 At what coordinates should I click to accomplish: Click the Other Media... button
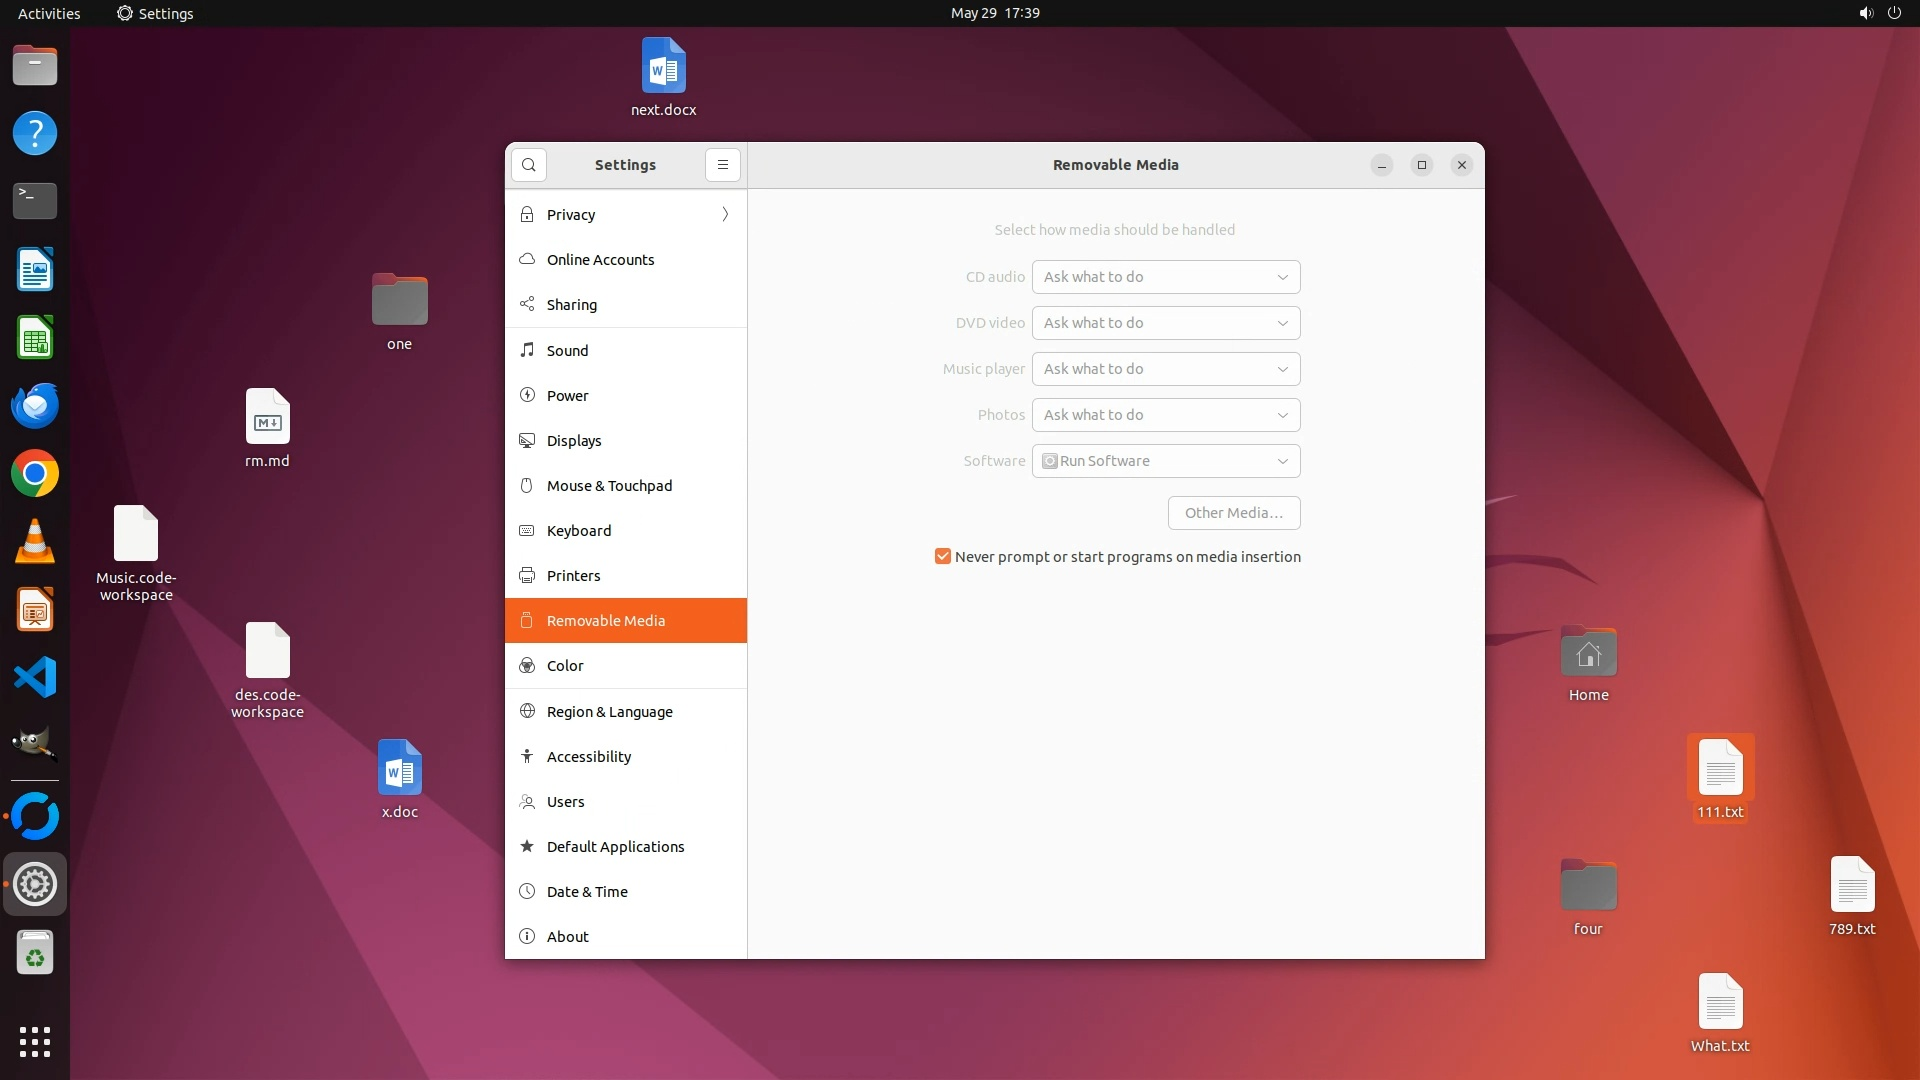pyautogui.click(x=1233, y=513)
